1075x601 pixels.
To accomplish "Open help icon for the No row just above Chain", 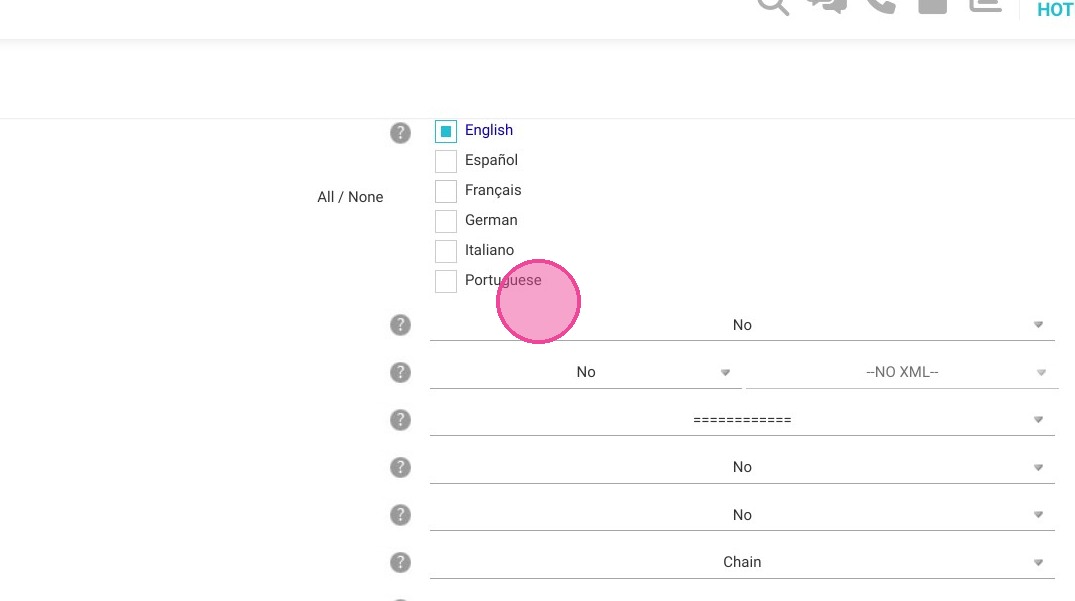I will (400, 515).
